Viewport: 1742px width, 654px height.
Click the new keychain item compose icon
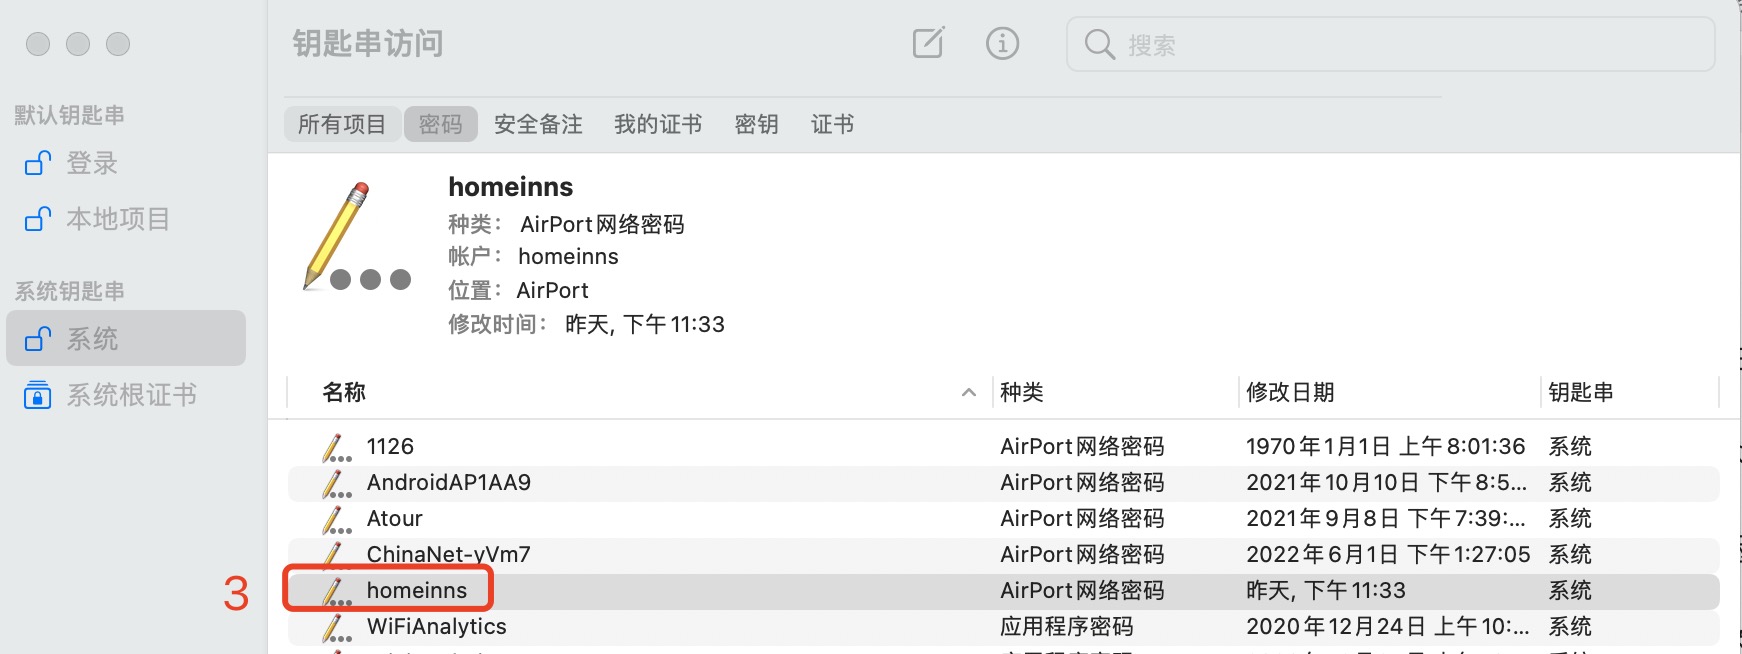(x=928, y=43)
